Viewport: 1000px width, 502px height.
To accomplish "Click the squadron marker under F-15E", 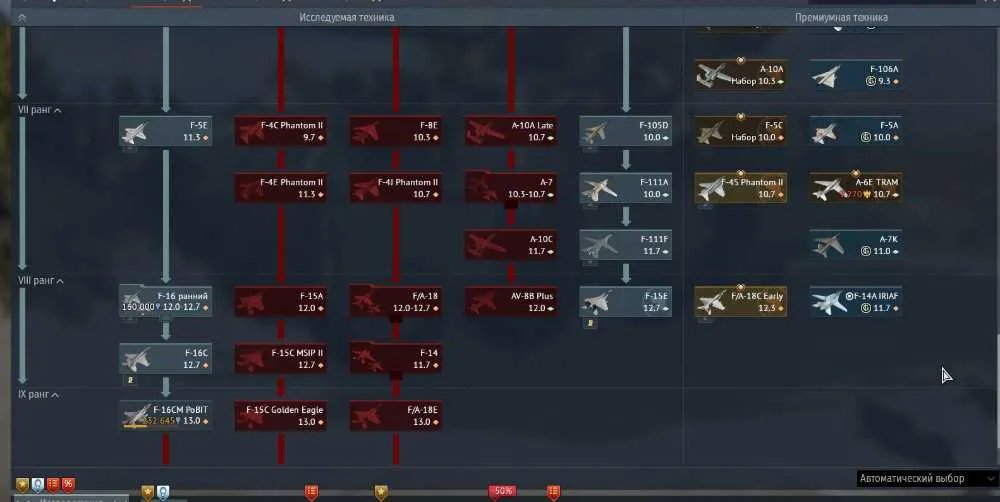I will tap(591, 323).
